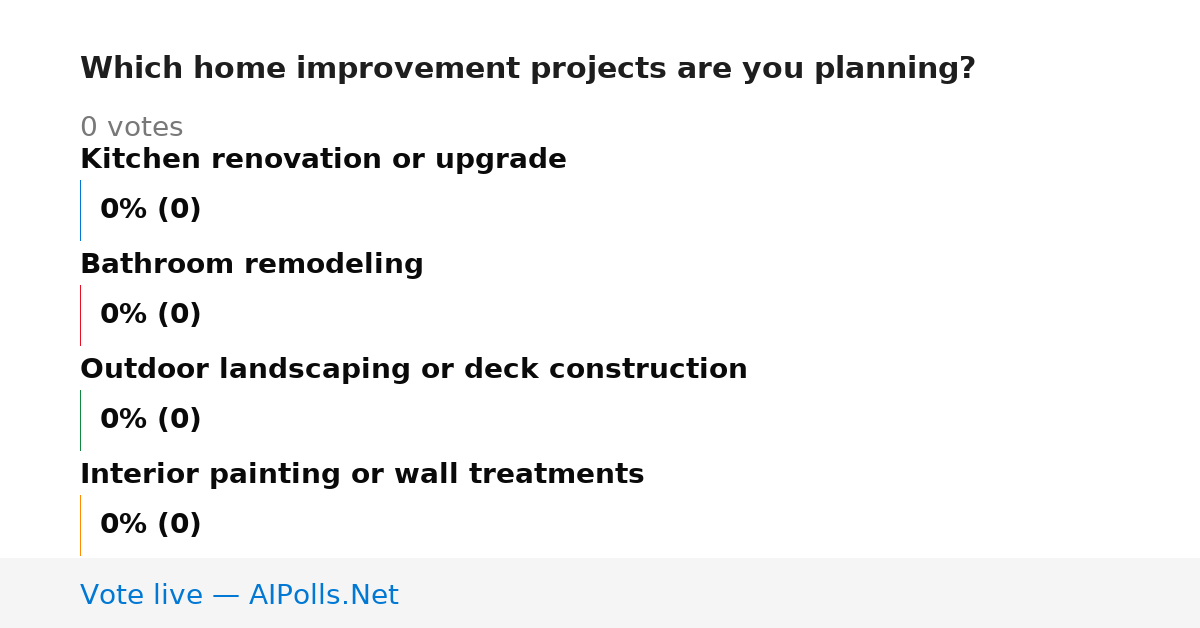Viewport: 1200px width, 628px height.
Task: Click the 0% (0) result for Outdoor landscaping
Action: pyautogui.click(x=151, y=420)
